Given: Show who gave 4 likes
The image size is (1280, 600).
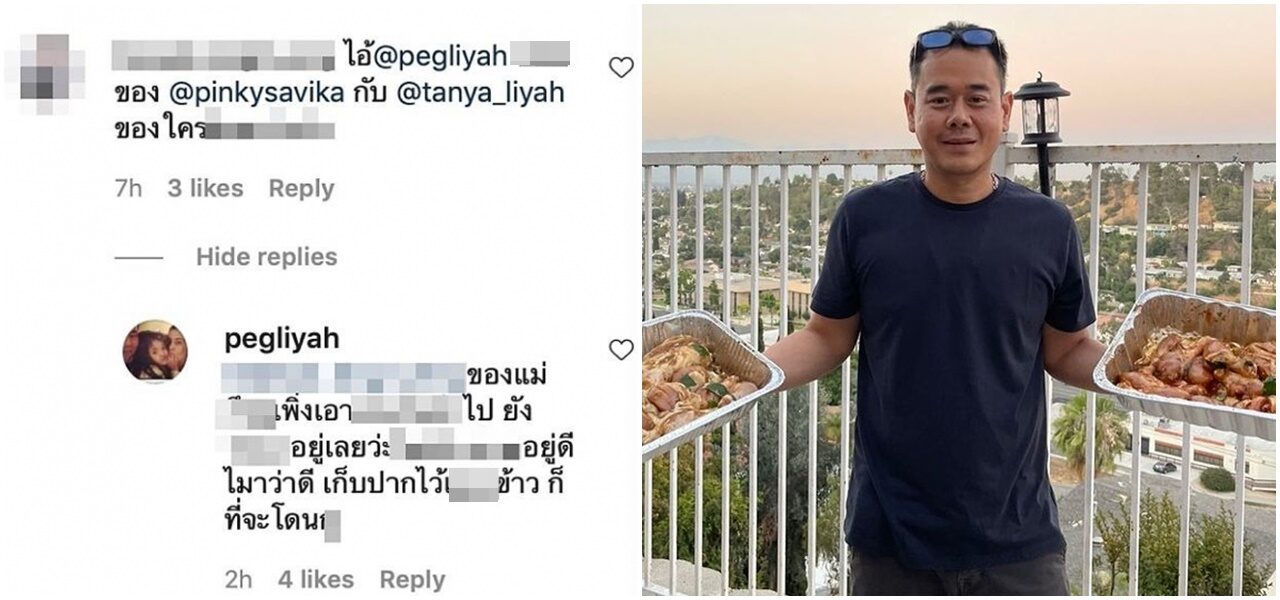Looking at the screenshot, I should pyautogui.click(x=316, y=579).
